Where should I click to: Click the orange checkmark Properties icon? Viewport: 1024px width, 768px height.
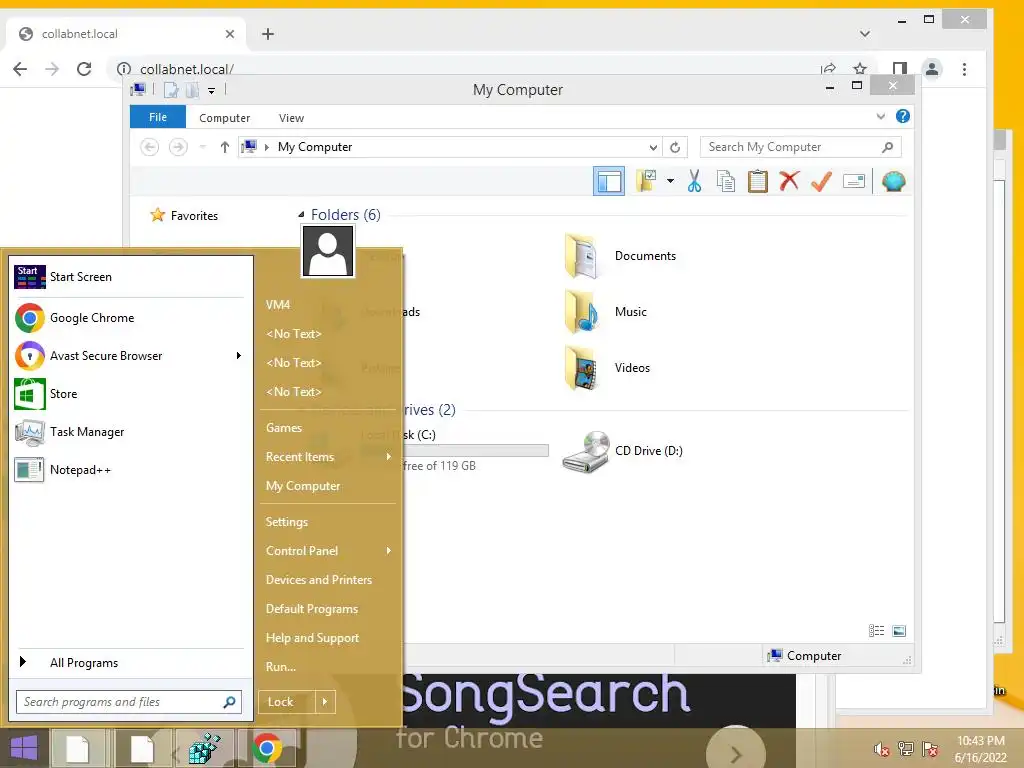click(821, 181)
